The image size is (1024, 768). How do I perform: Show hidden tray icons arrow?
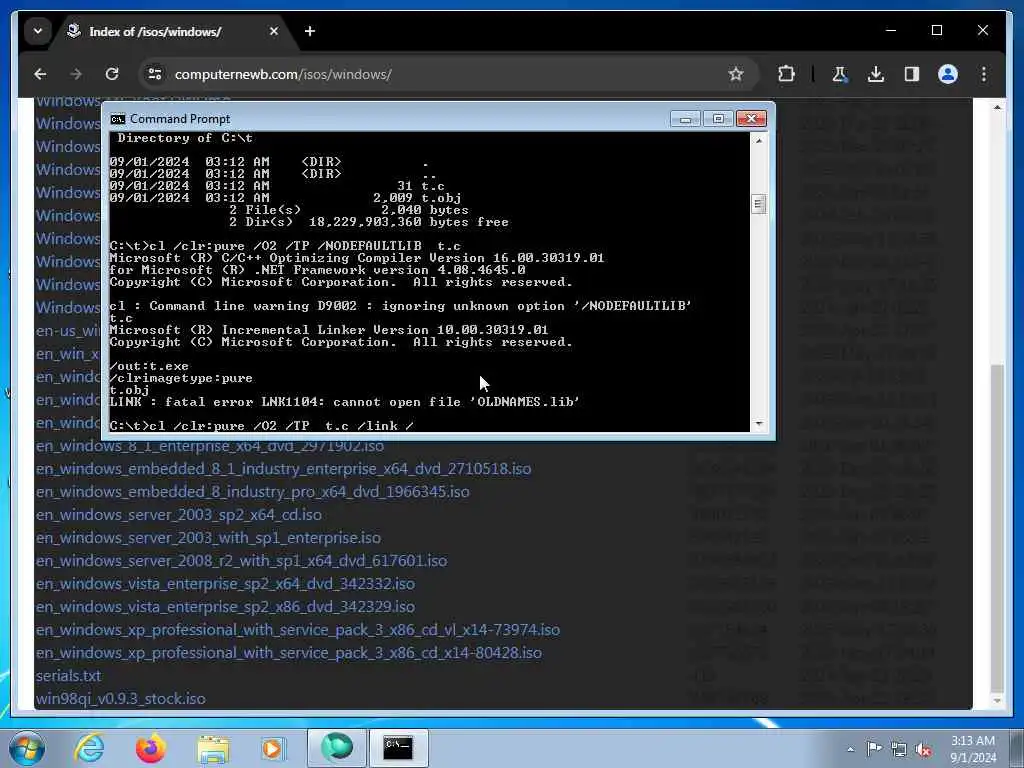coord(850,749)
